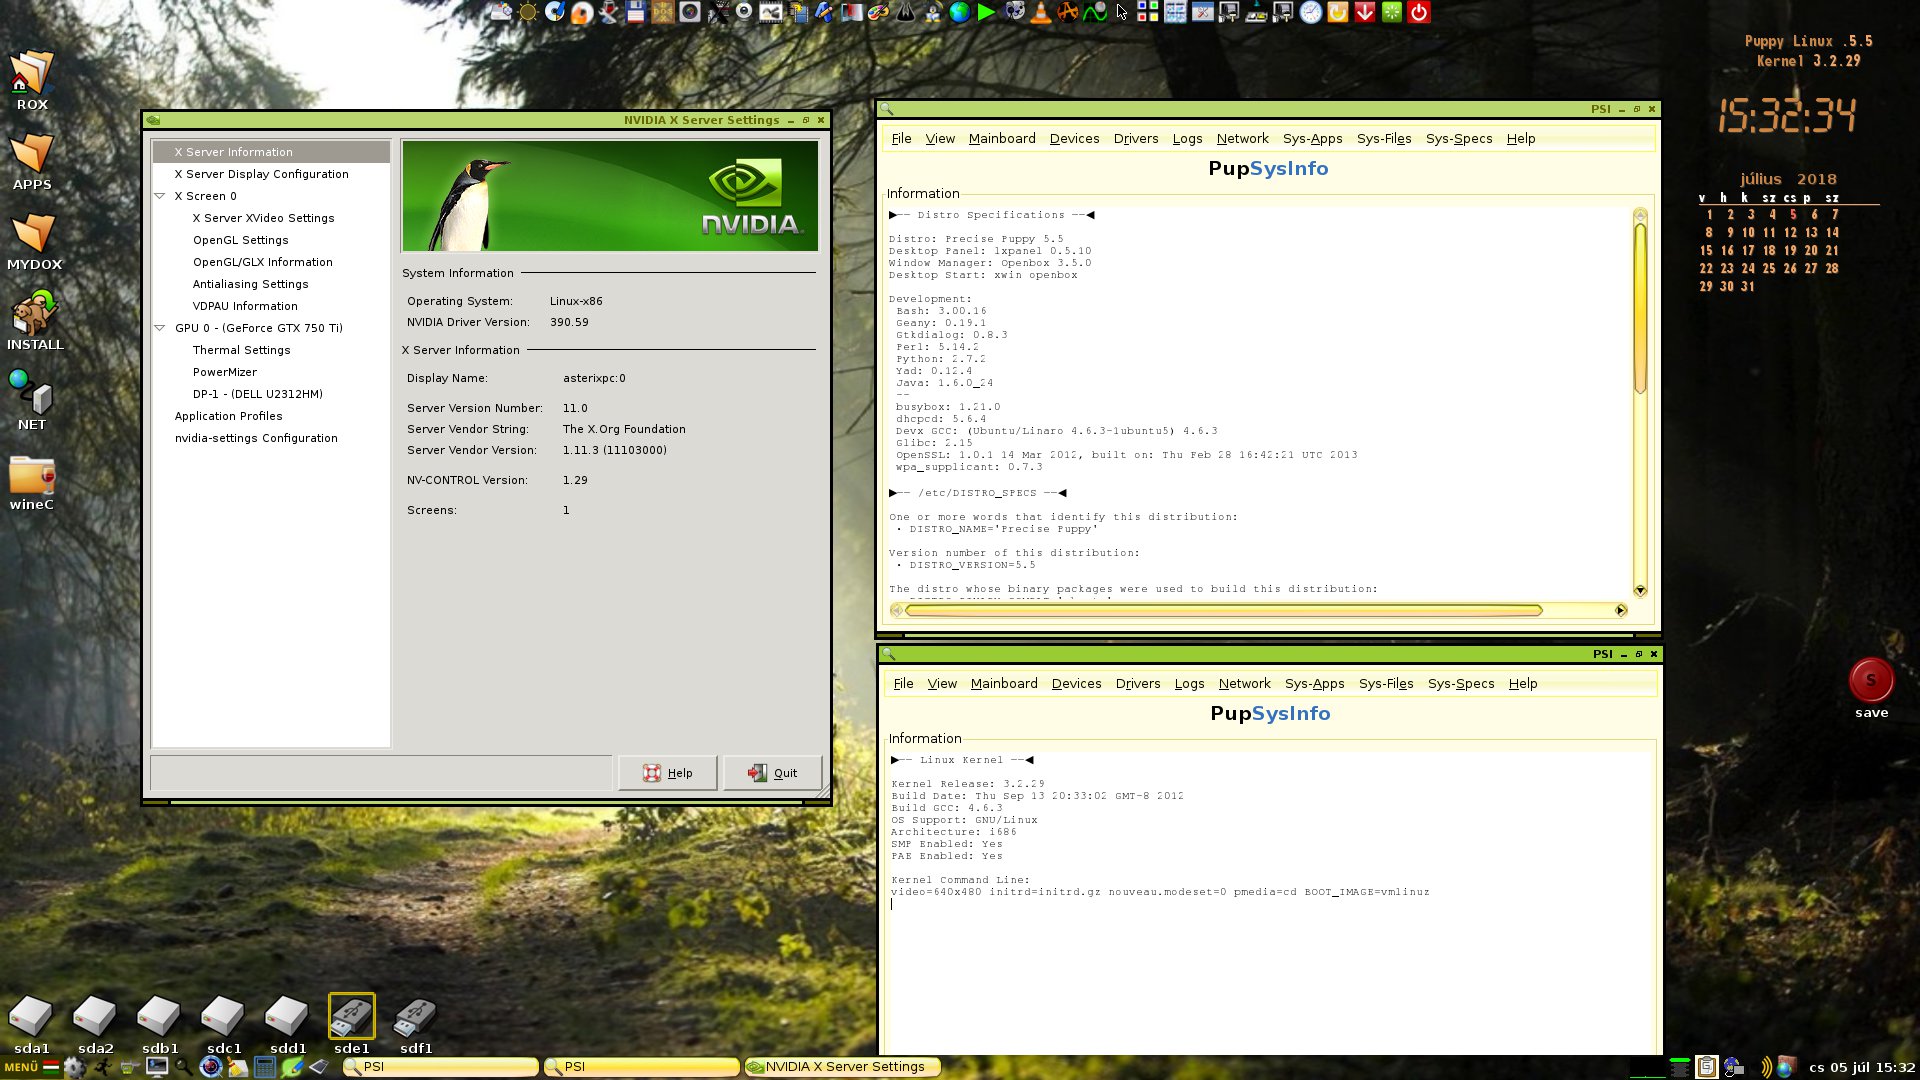Viewport: 1920px width, 1080px height.
Task: Open Sys-Files menu in Linux Kernel PSI window
Action: tap(1386, 684)
